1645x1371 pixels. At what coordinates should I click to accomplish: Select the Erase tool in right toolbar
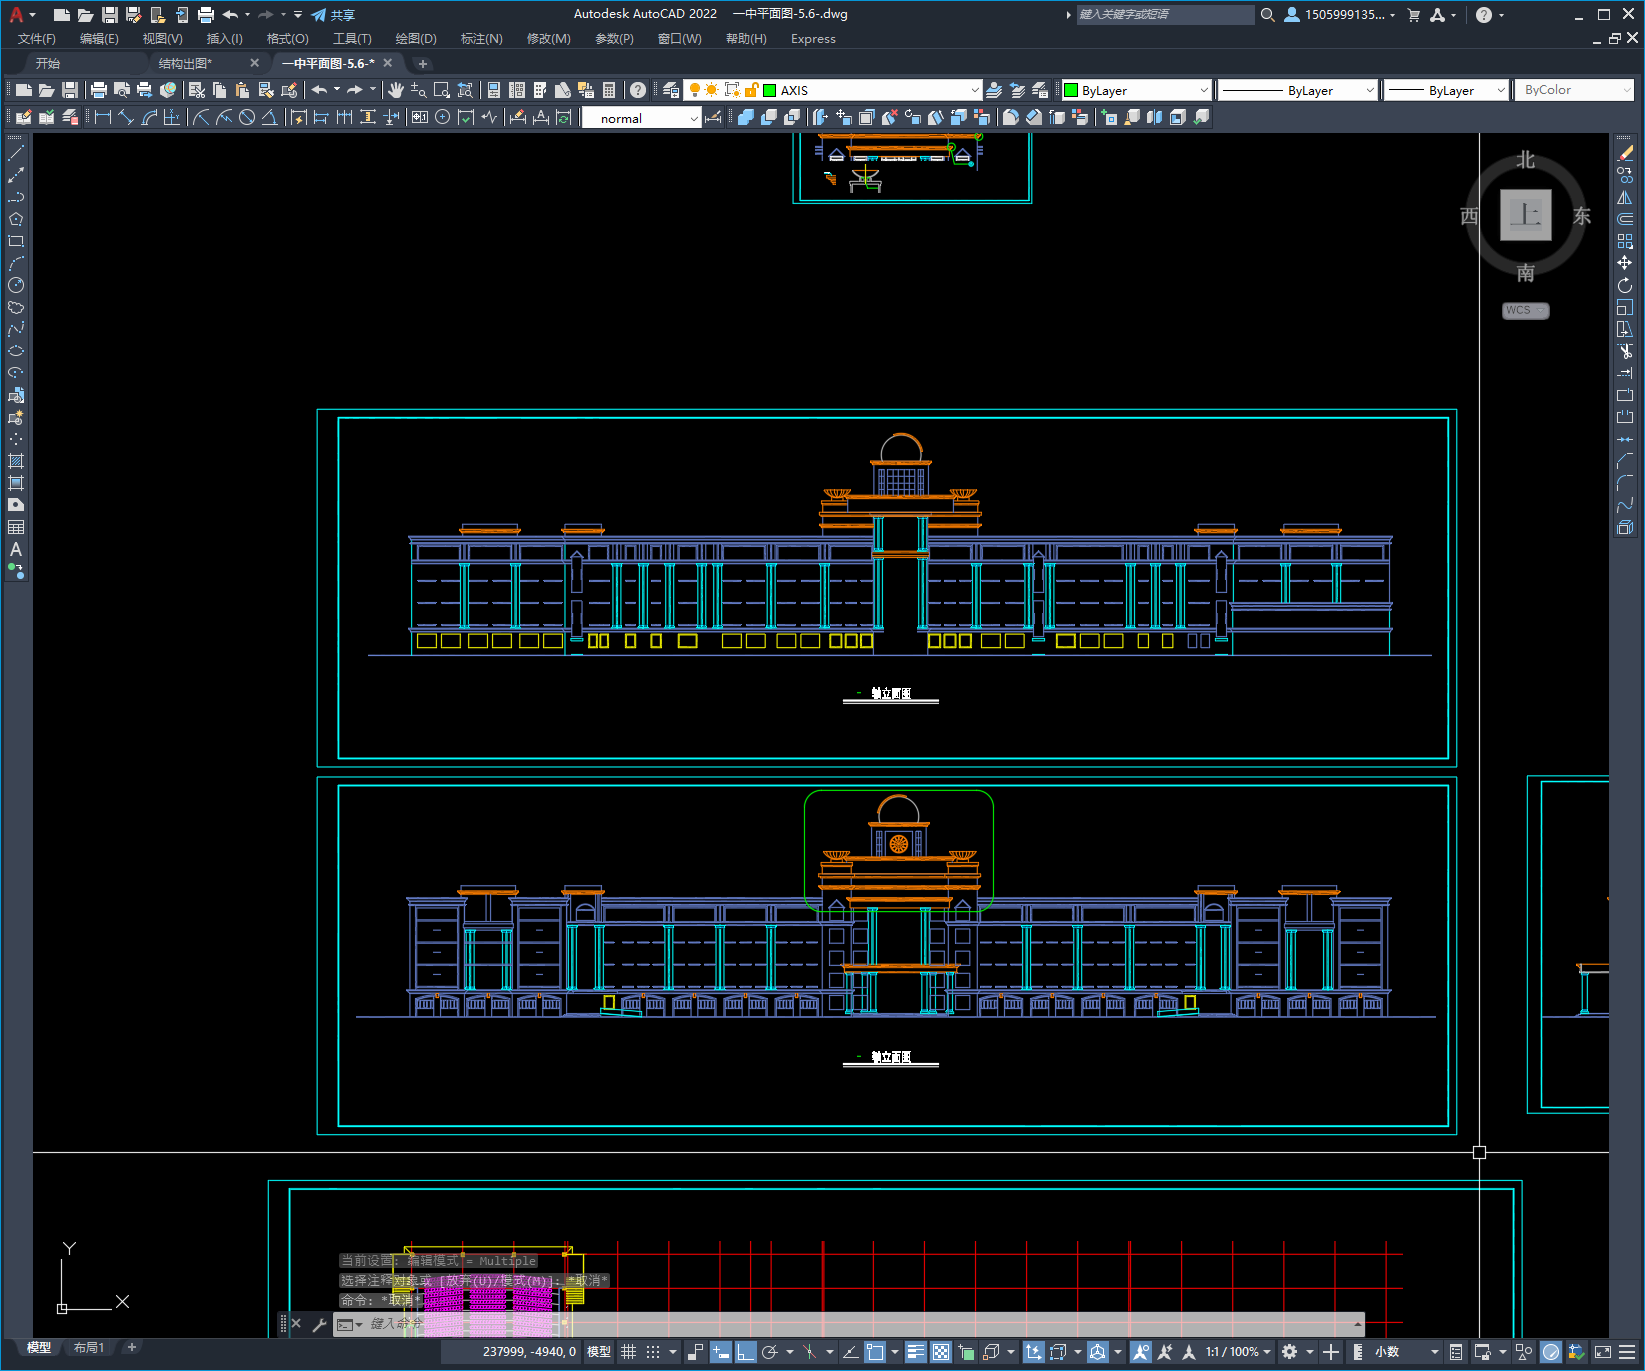click(x=1625, y=153)
